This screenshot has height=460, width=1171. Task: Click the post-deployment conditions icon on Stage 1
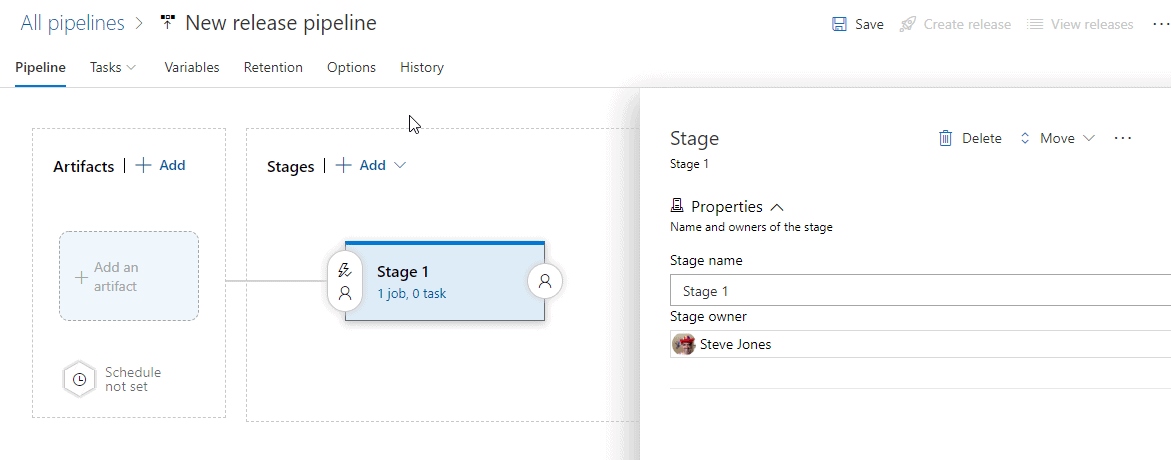545,281
